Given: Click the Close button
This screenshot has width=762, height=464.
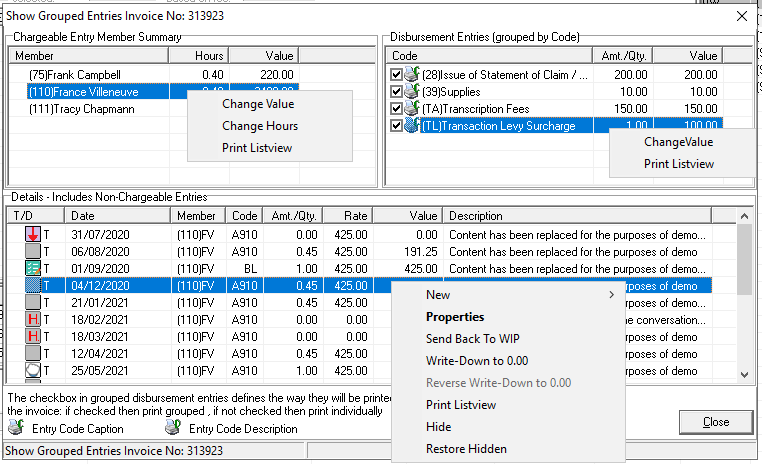Looking at the screenshot, I should (x=716, y=422).
